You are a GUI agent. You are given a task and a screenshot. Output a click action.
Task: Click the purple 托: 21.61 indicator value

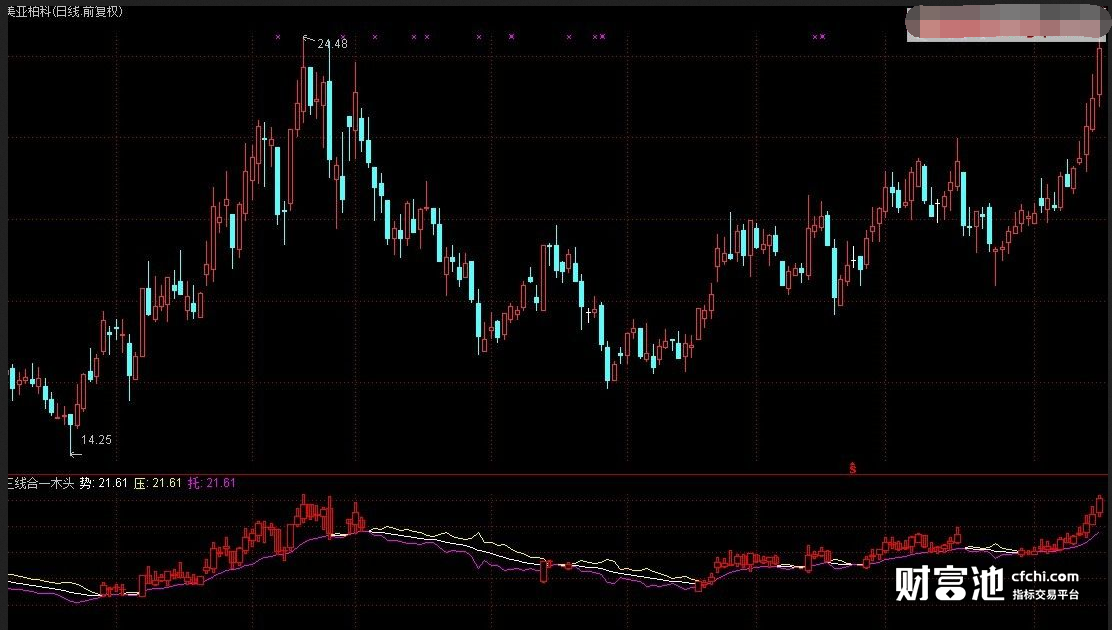(211, 483)
